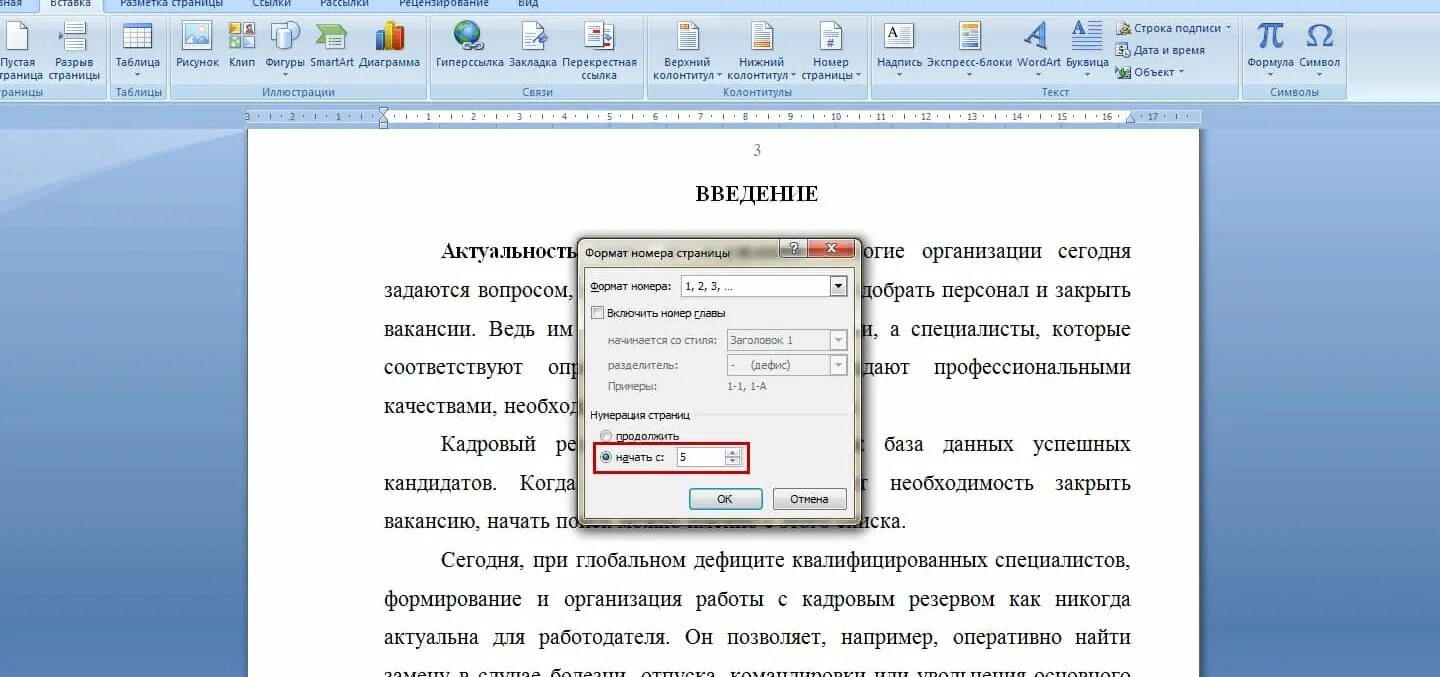Open Верхний колонтитул header menu

(687, 50)
